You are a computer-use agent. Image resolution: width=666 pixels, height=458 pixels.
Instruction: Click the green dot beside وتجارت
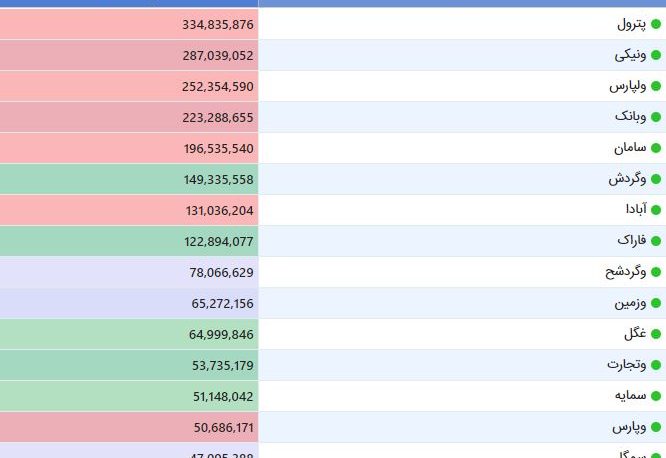coord(656,365)
